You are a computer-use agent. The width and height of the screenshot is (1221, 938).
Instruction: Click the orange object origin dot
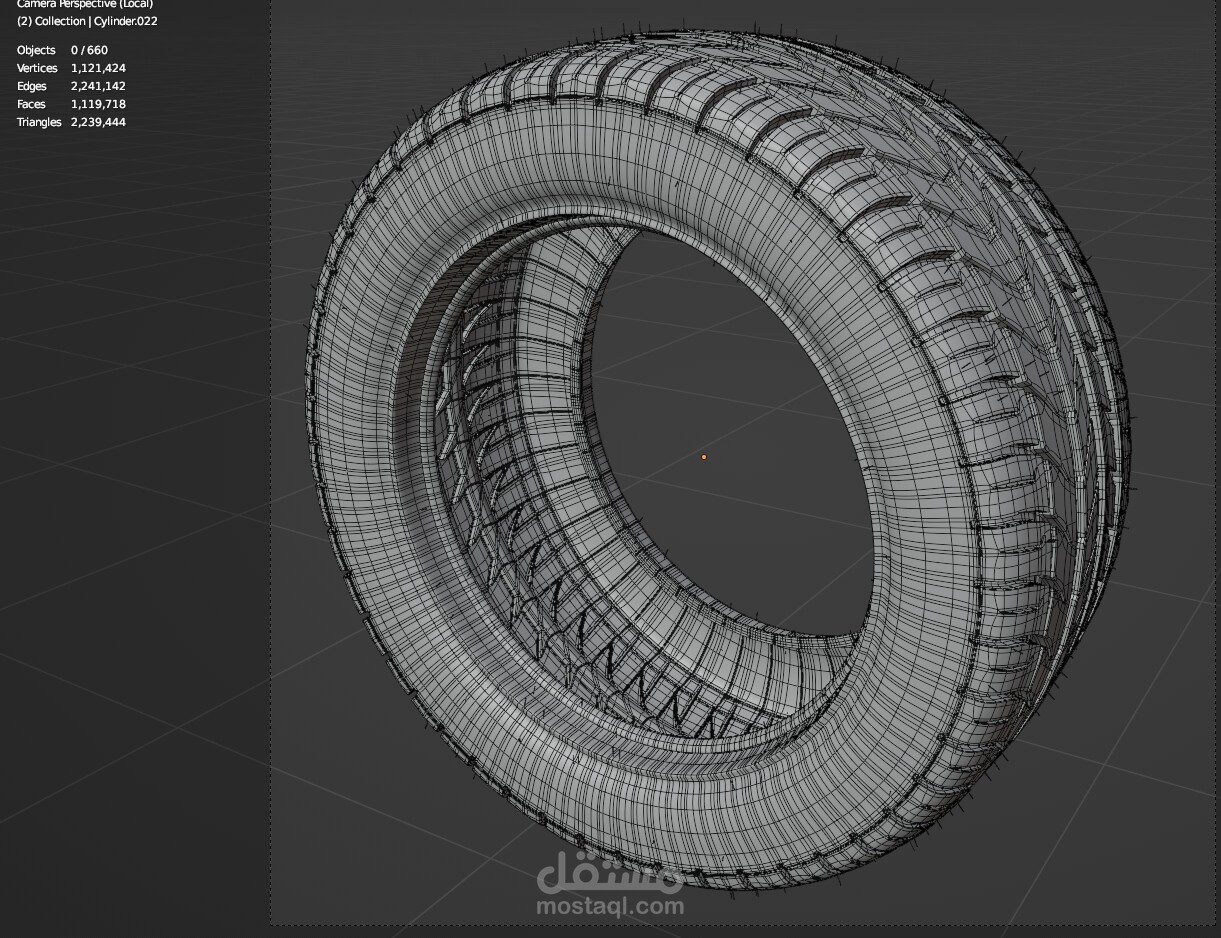click(x=704, y=457)
